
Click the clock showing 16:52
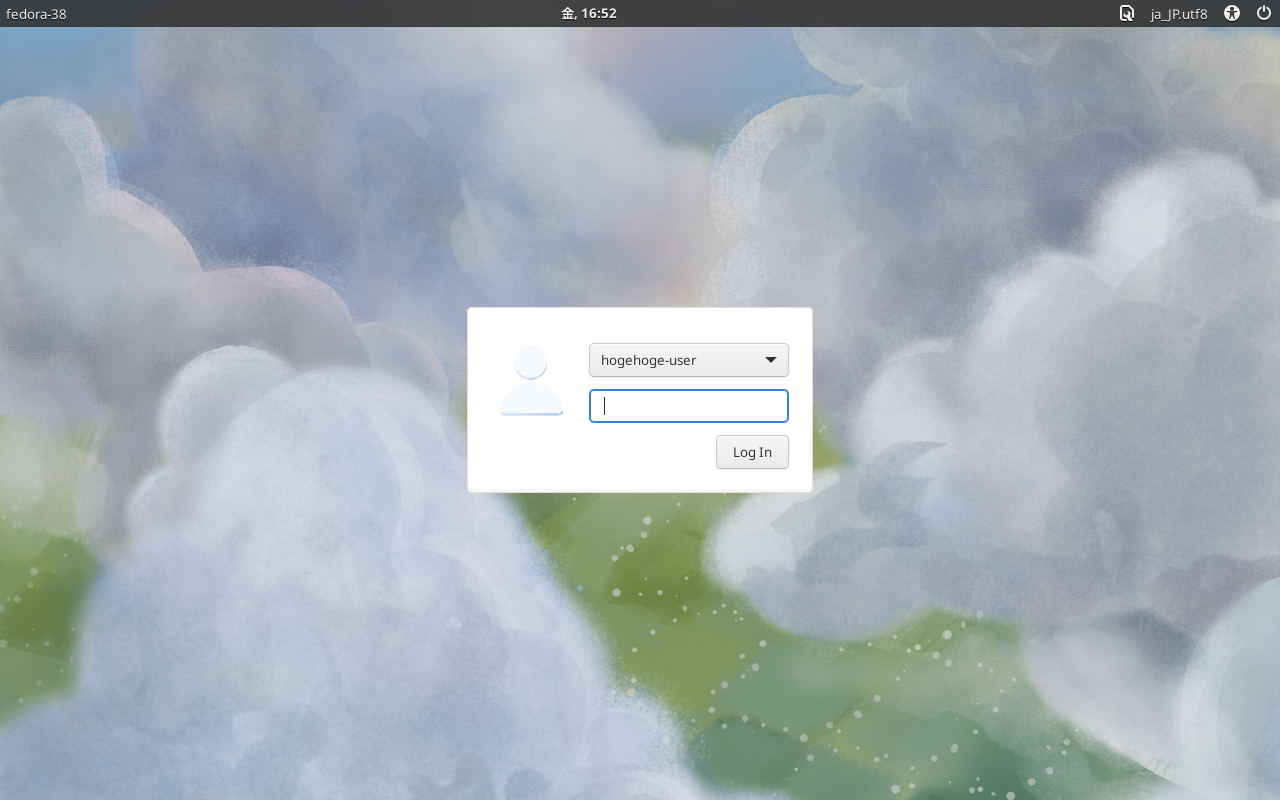tap(589, 13)
